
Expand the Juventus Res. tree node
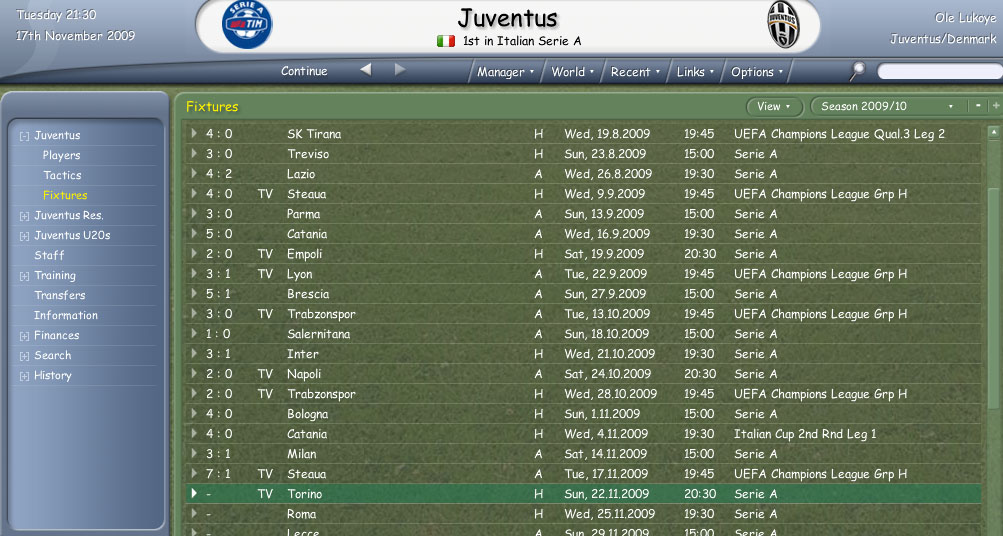coord(24,216)
